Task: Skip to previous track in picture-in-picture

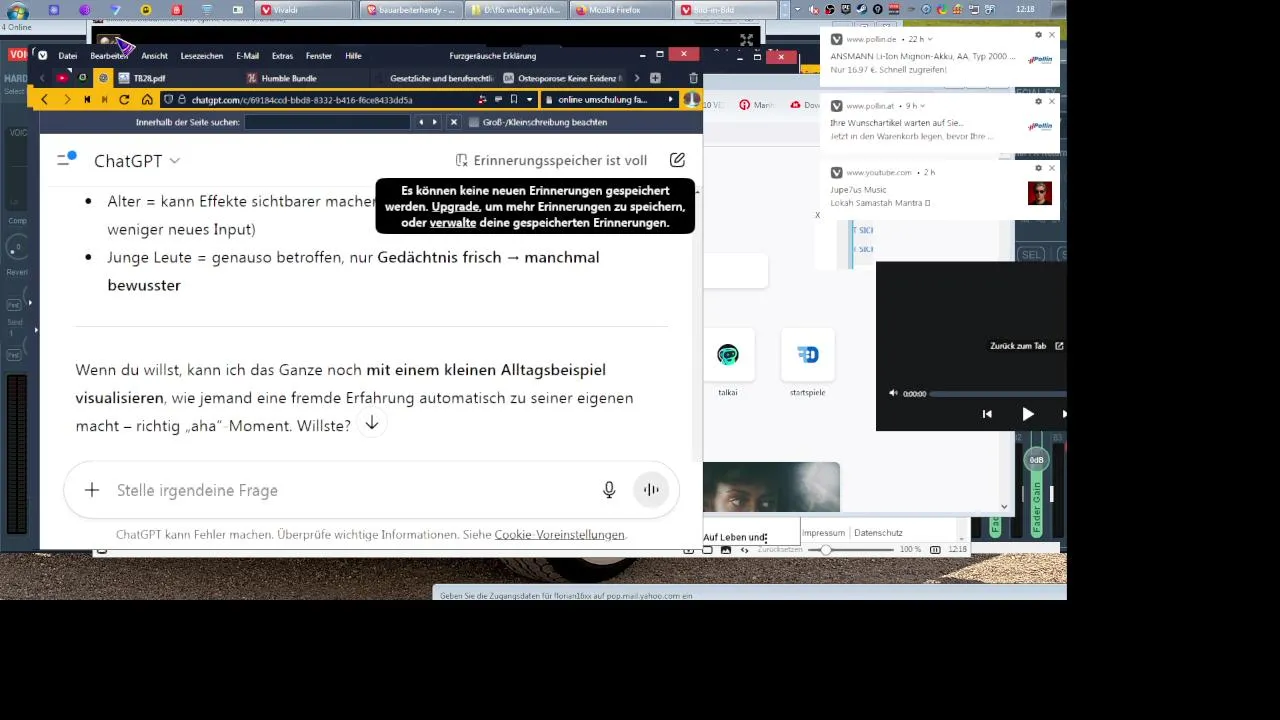Action: click(987, 414)
